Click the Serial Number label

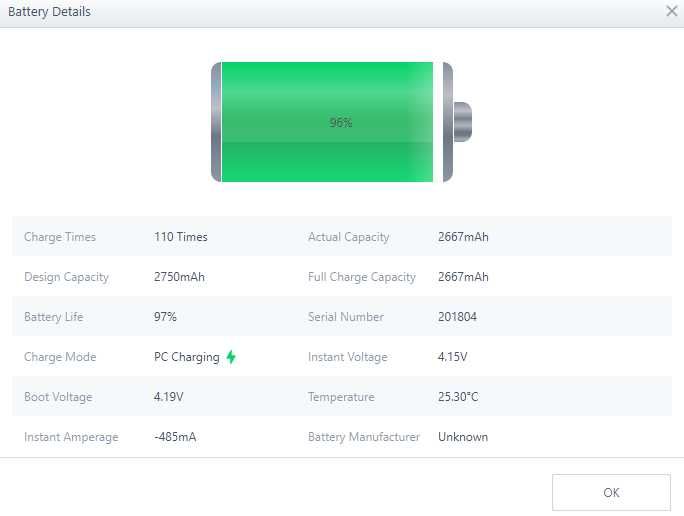[x=346, y=317]
